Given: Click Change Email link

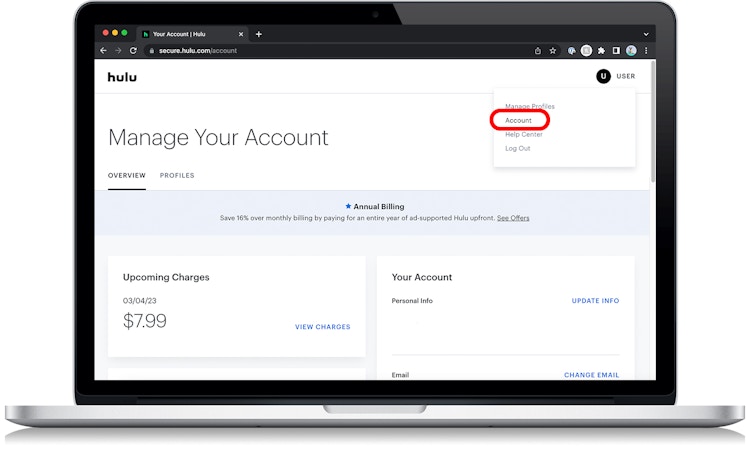Looking at the screenshot, I should tap(591, 375).
